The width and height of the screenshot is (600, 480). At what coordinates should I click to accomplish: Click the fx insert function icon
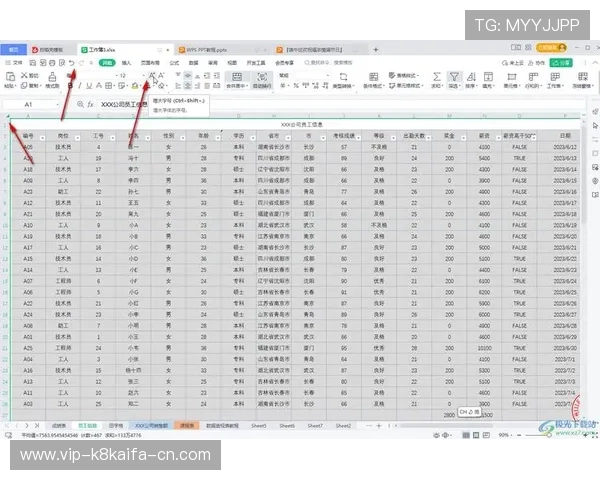(90, 104)
